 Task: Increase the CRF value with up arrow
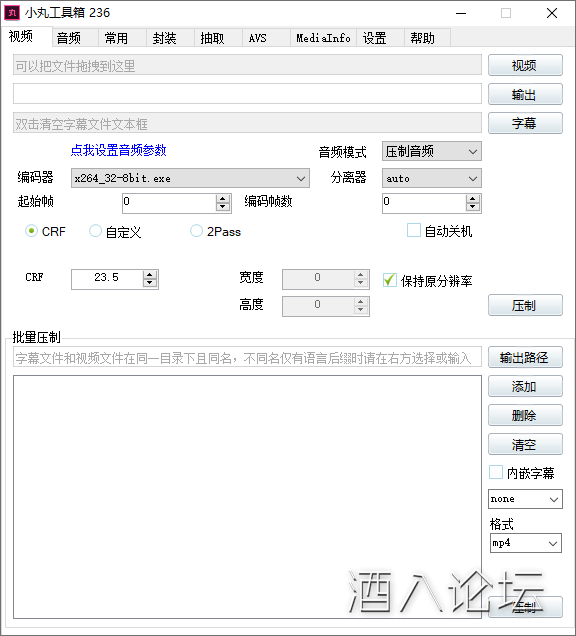pyautogui.click(x=150, y=275)
